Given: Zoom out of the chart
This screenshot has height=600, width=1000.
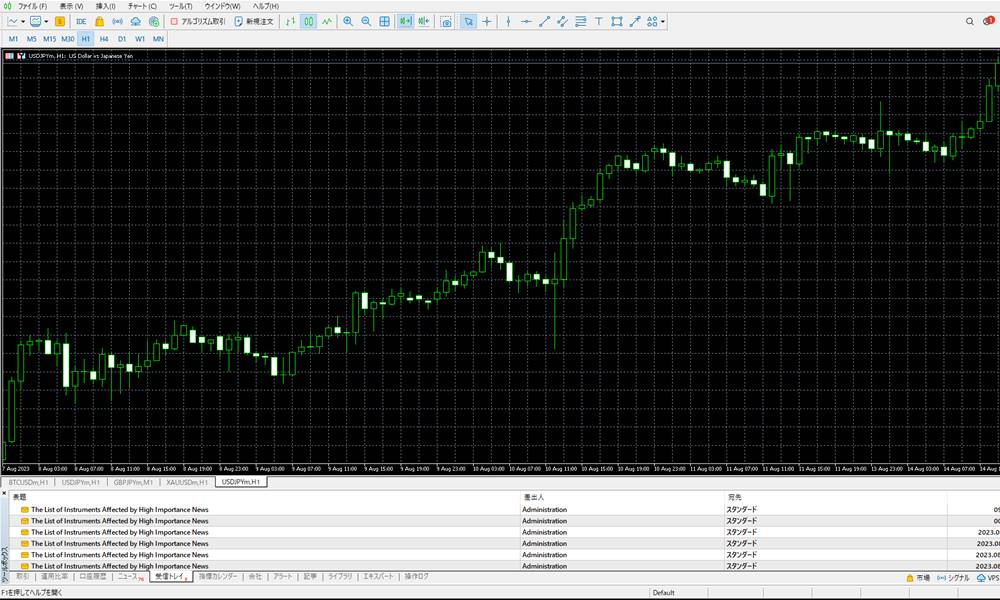Looking at the screenshot, I should coord(366,21).
